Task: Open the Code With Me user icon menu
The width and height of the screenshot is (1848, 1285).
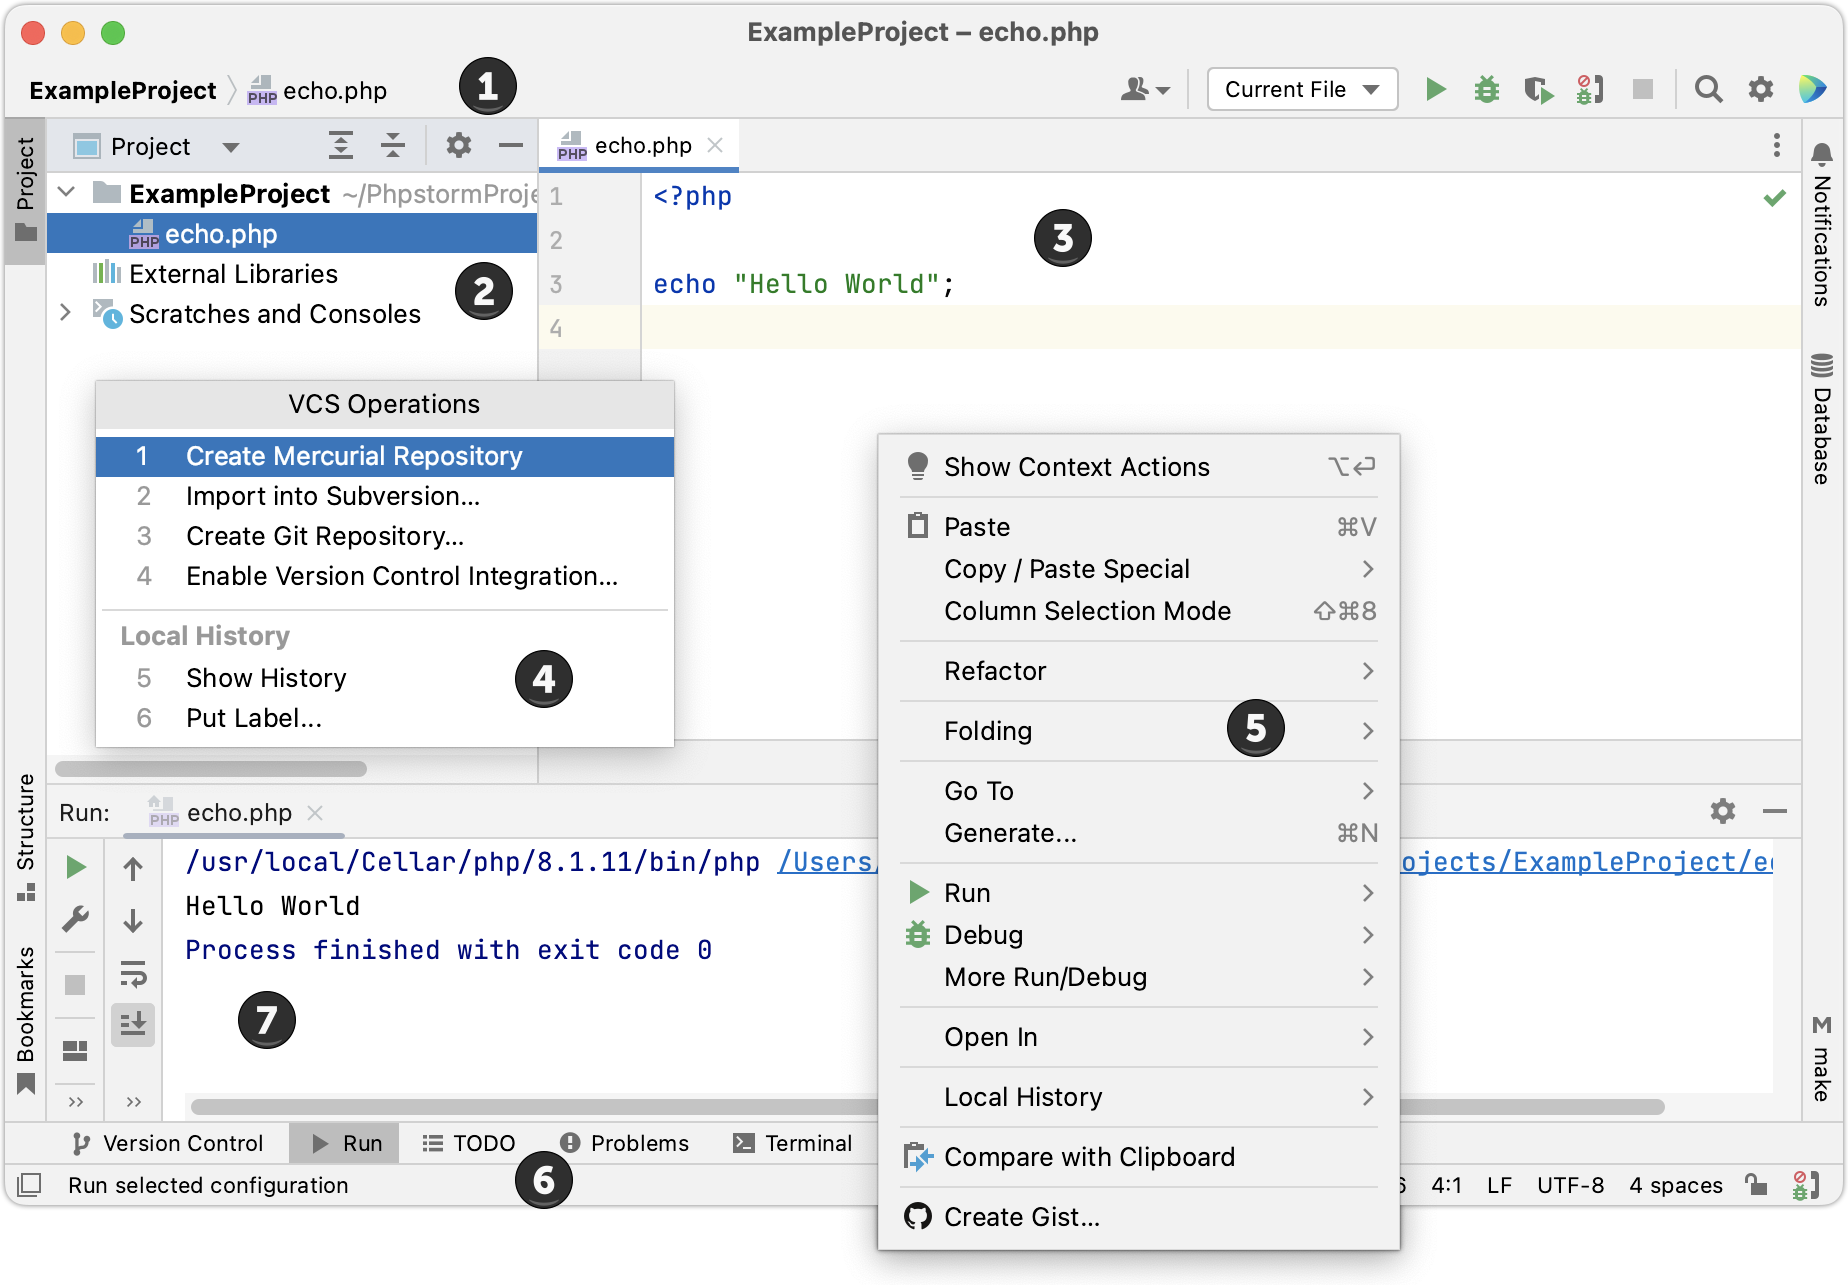Action: click(x=1145, y=90)
